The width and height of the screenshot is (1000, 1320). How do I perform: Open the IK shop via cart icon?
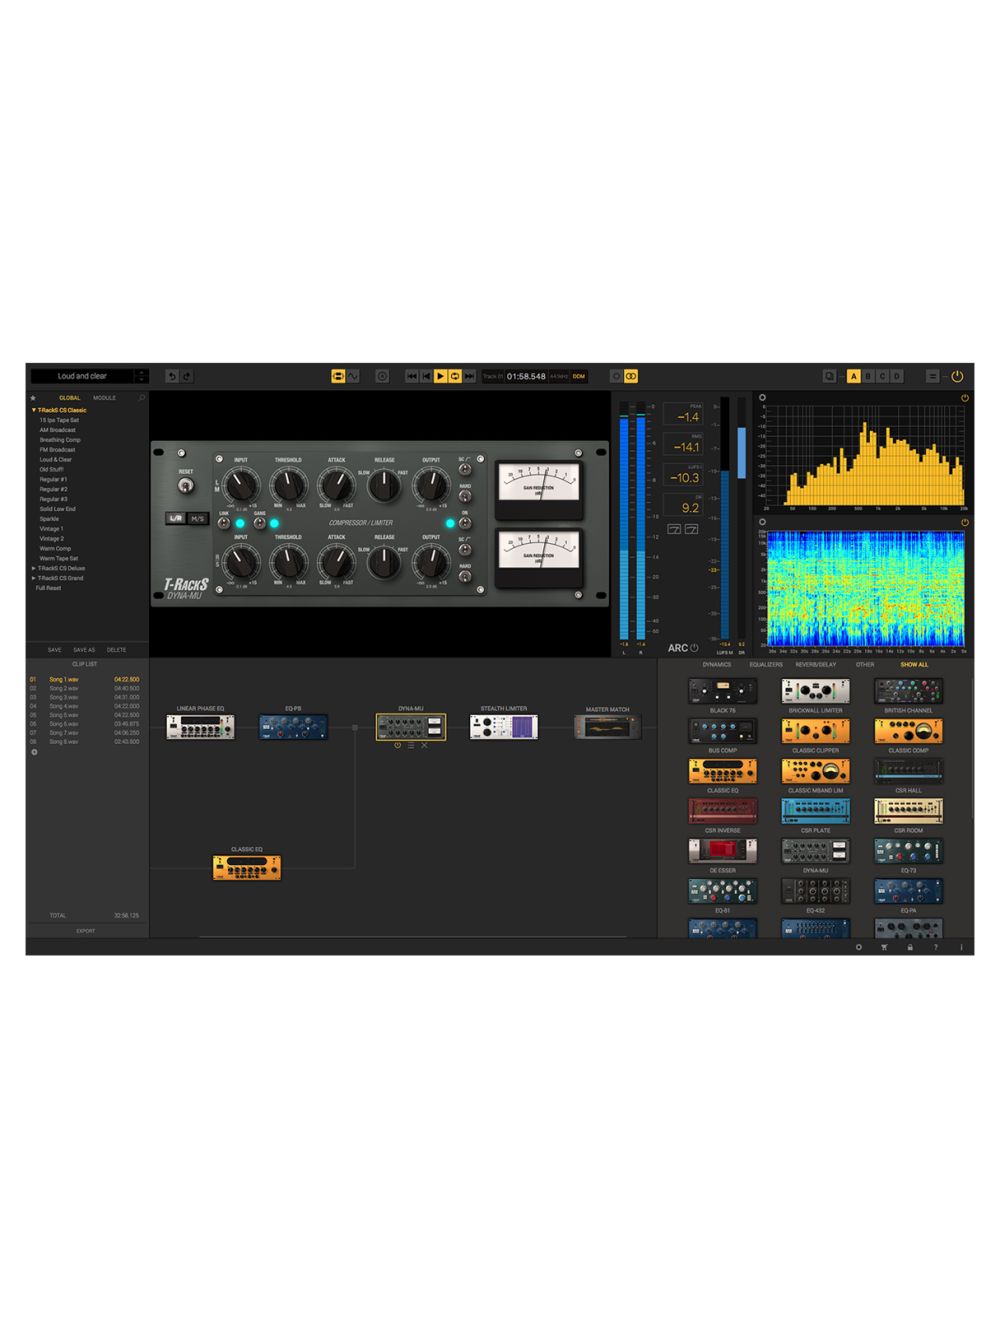pos(884,947)
